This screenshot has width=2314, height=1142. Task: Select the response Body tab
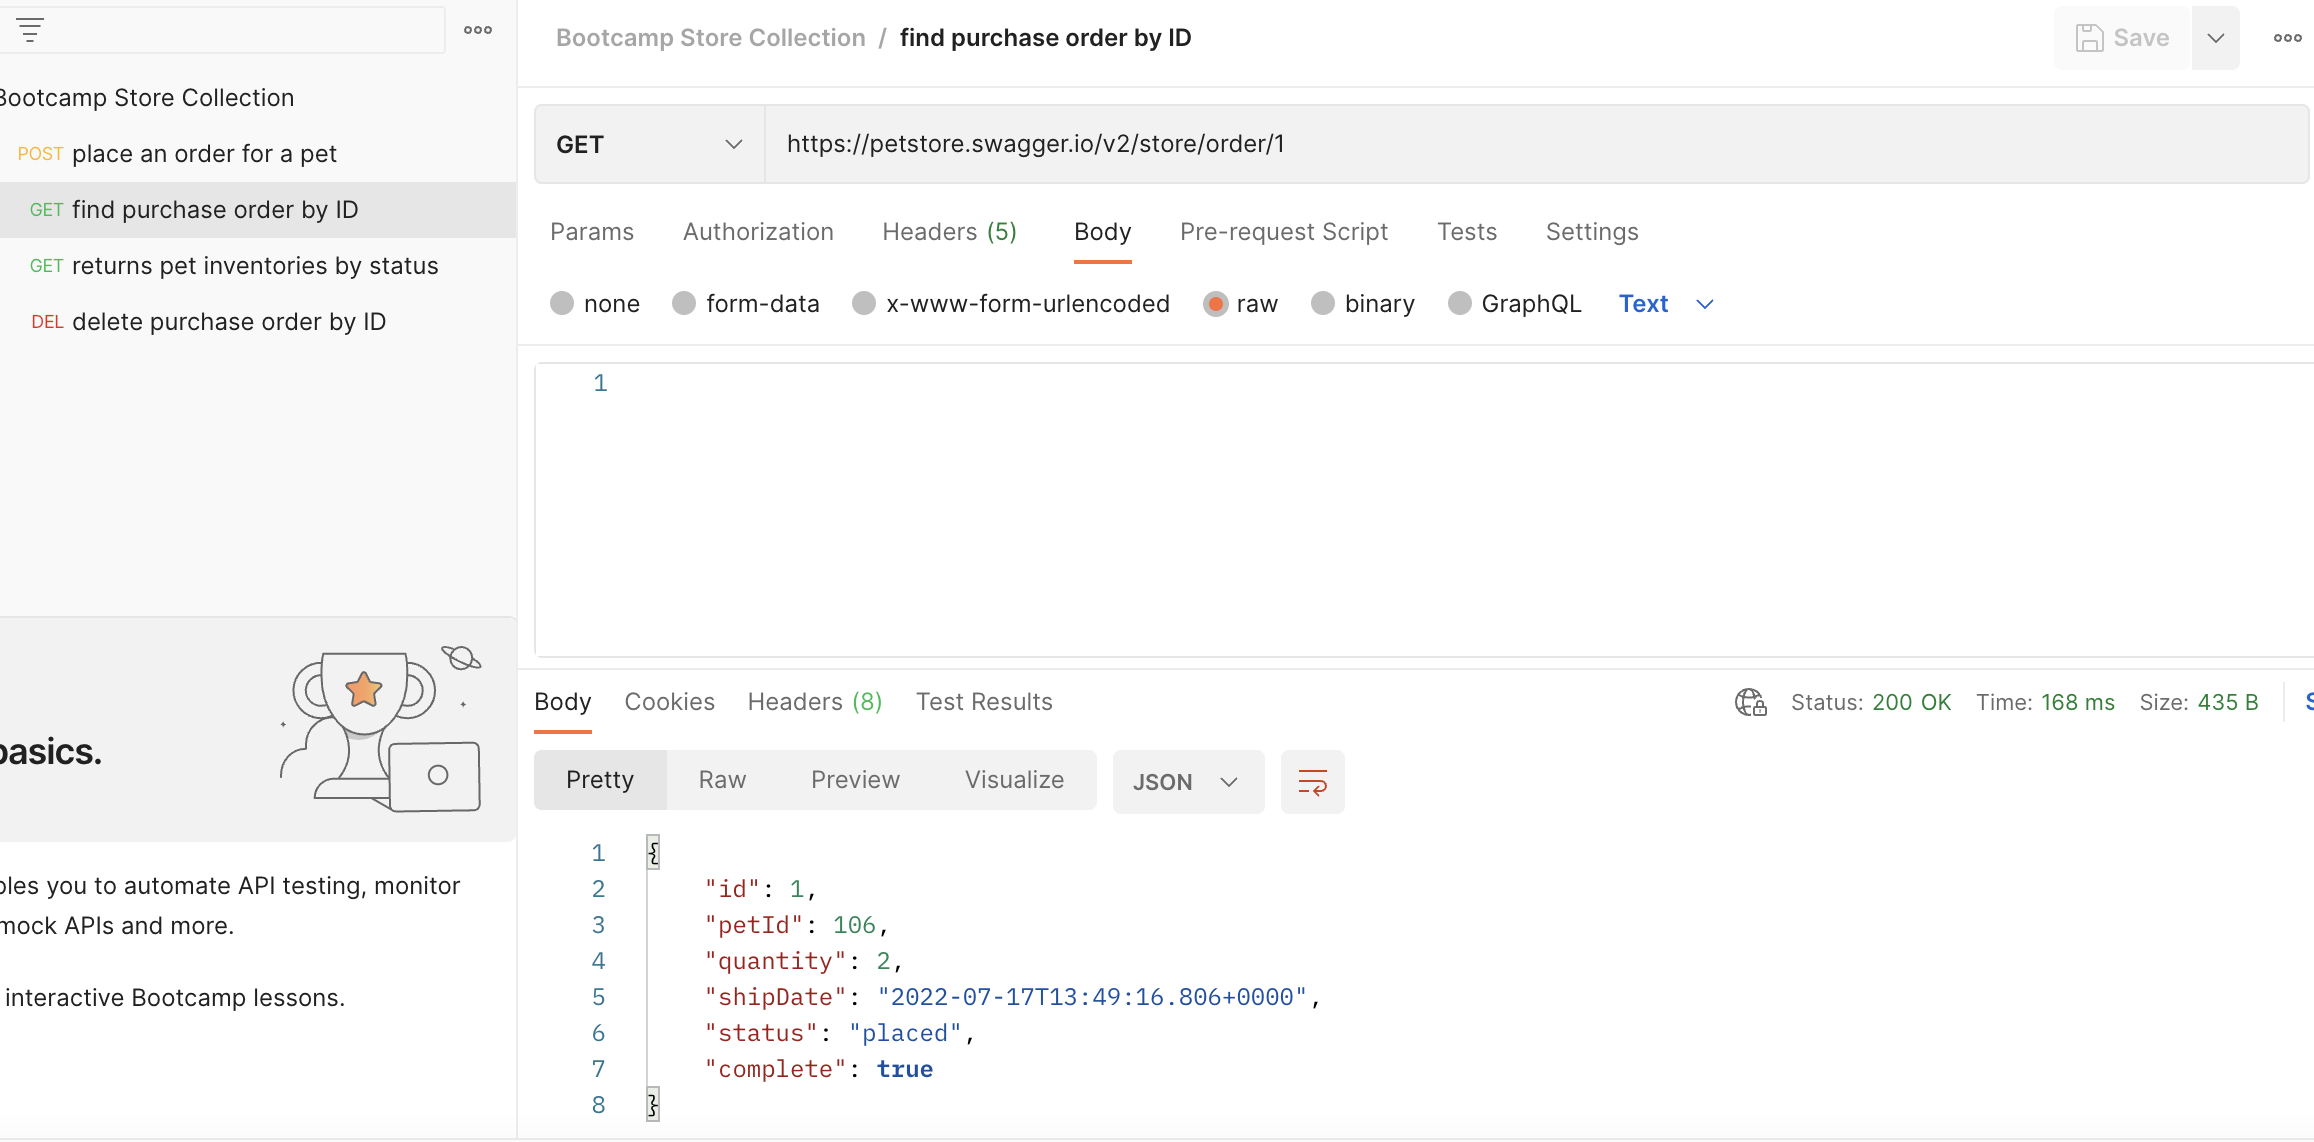point(563,702)
